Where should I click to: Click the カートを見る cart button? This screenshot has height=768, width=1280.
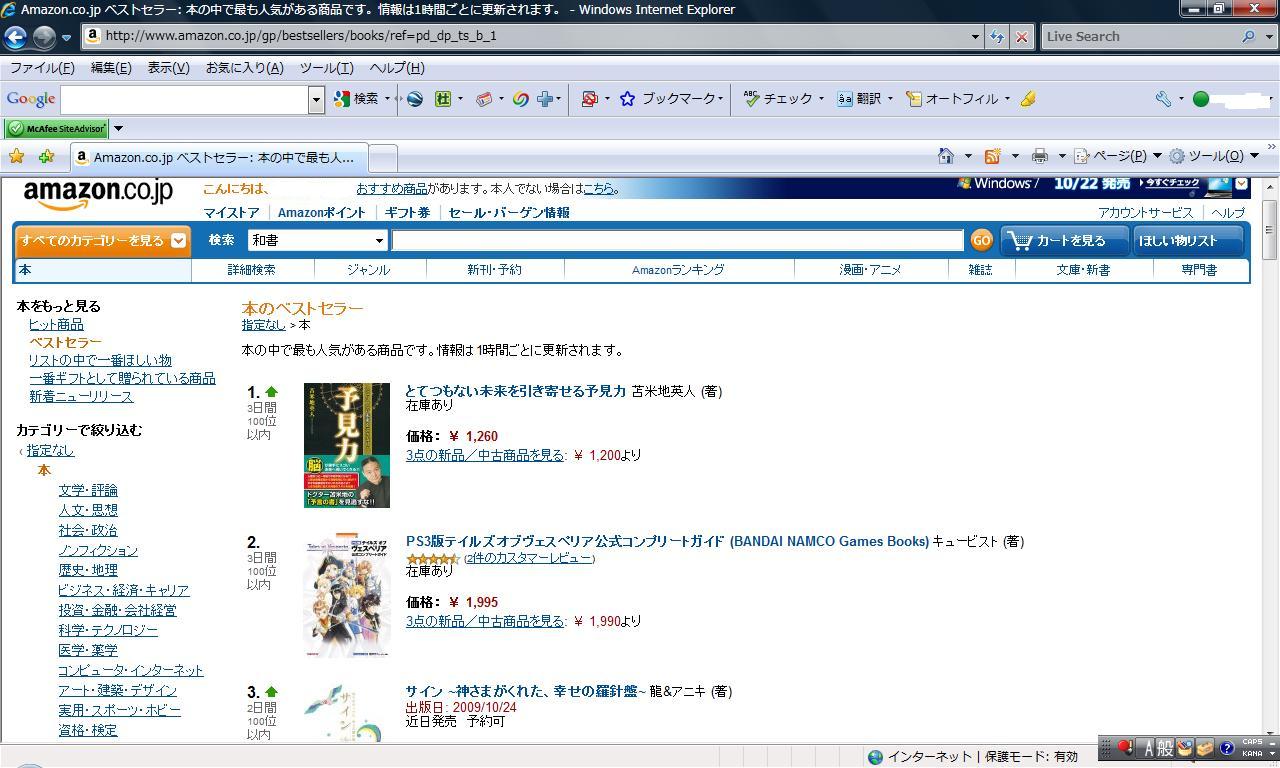click(1064, 240)
